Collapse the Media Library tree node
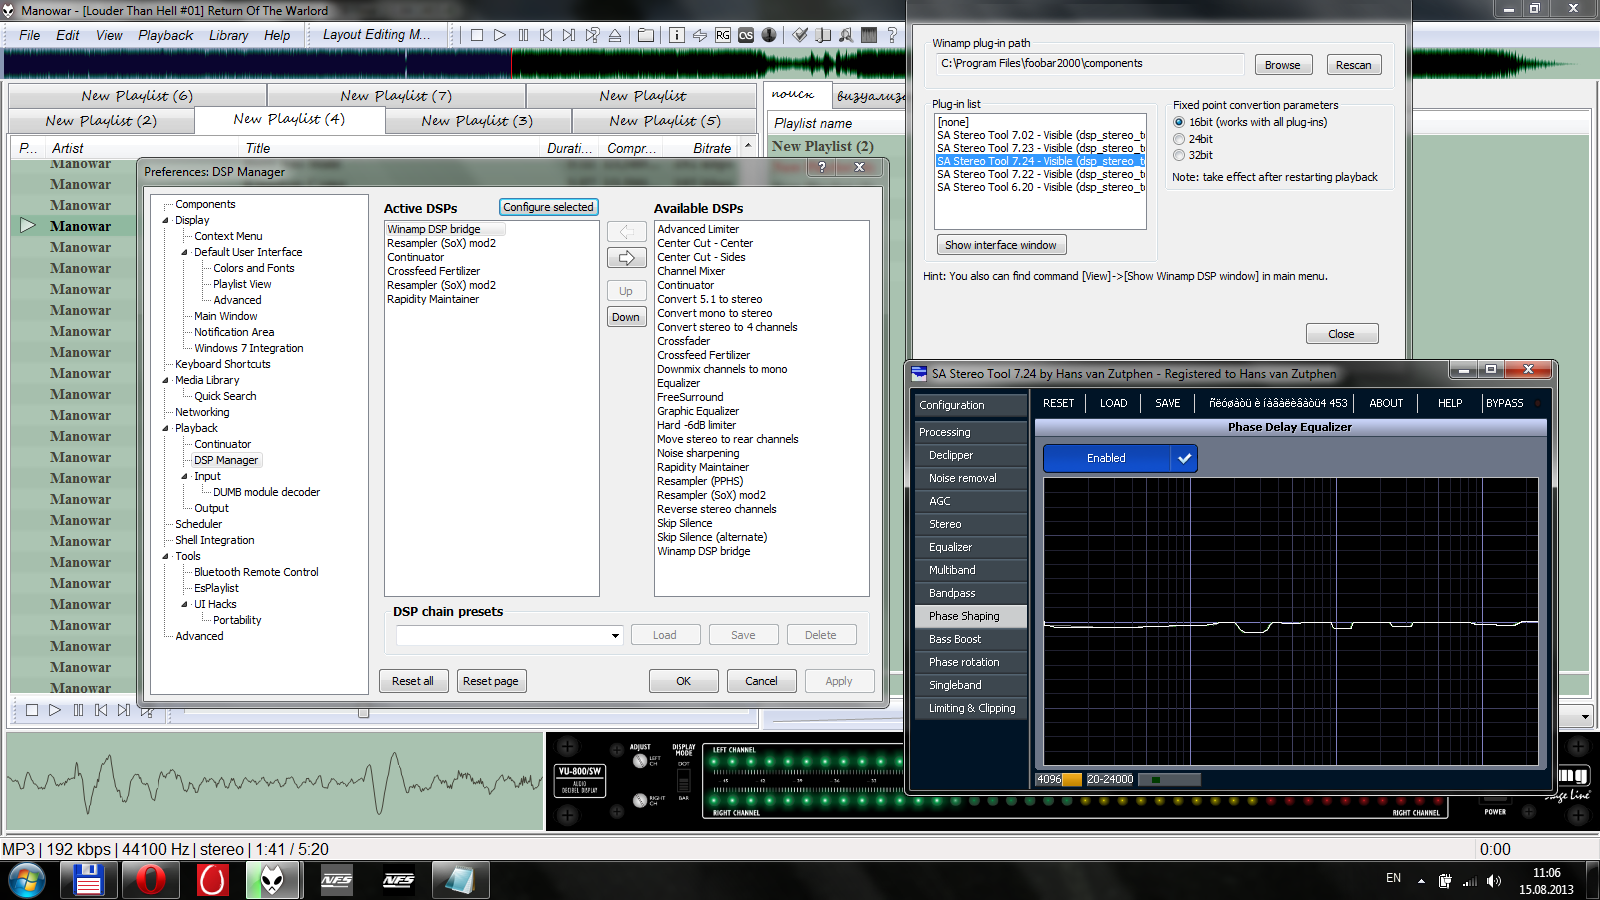Screen dimensions: 1600x900 (x=166, y=380)
